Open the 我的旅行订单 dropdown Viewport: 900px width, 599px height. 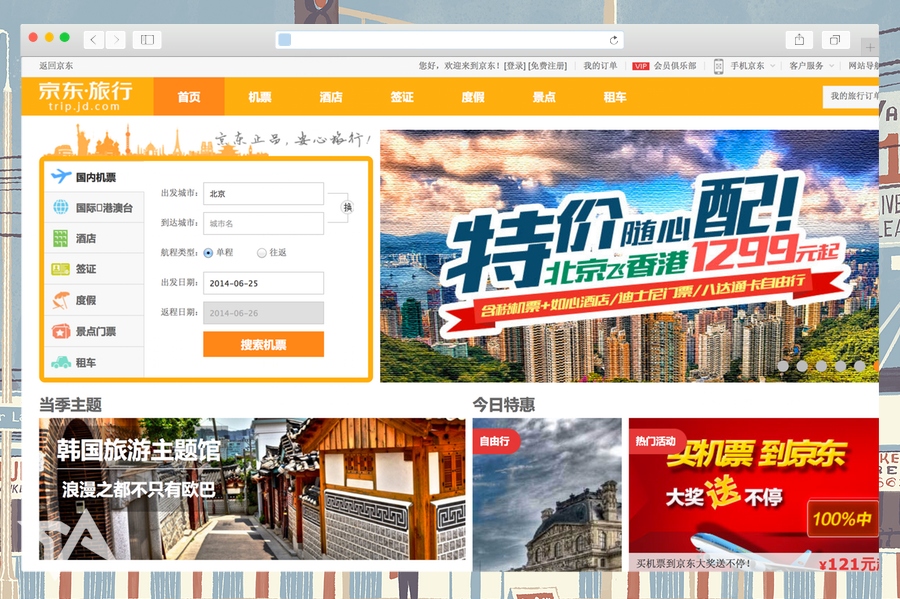pos(851,96)
